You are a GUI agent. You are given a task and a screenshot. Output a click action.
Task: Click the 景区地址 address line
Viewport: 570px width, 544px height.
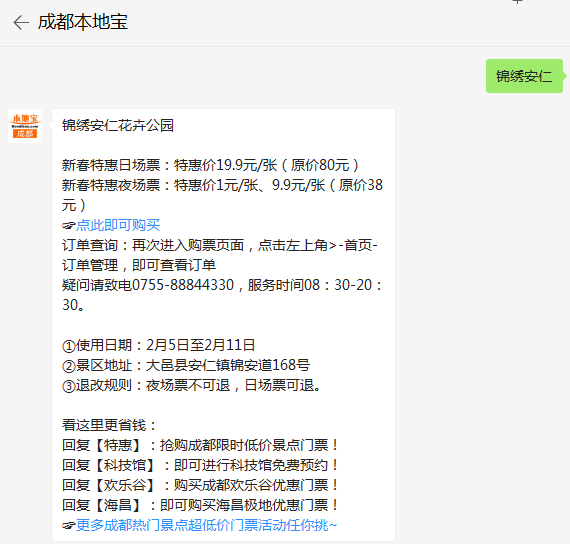point(186,365)
